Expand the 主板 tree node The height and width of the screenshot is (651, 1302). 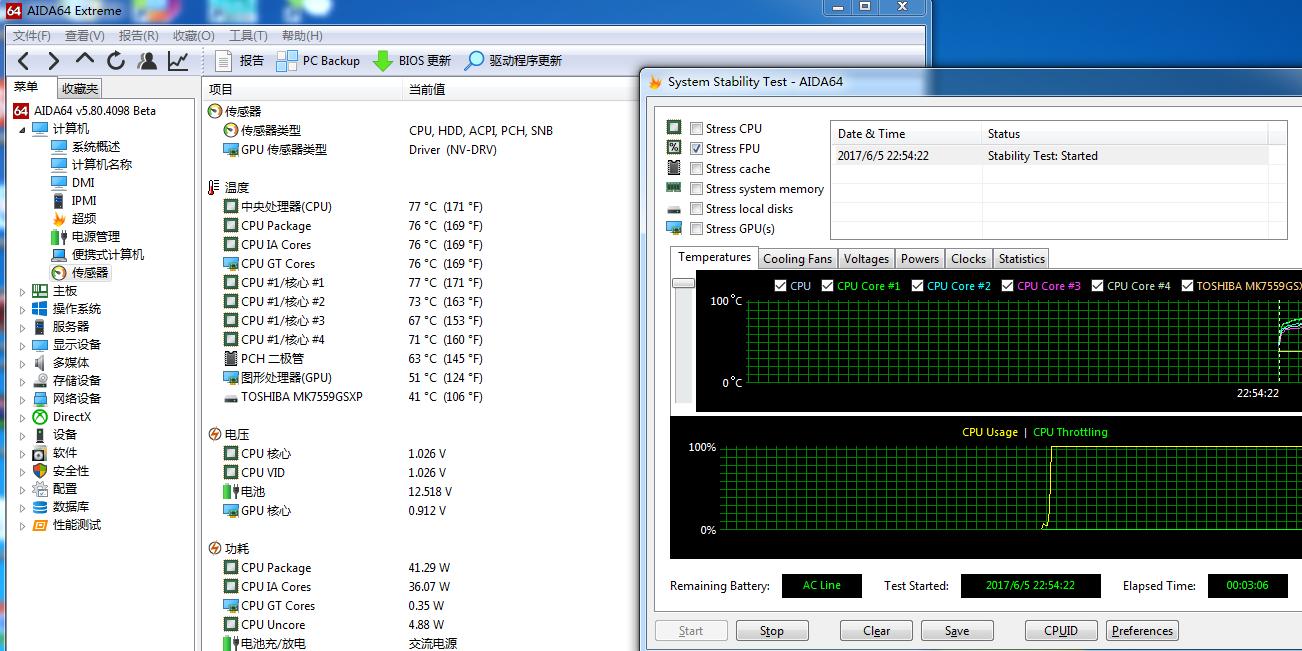pos(23,291)
